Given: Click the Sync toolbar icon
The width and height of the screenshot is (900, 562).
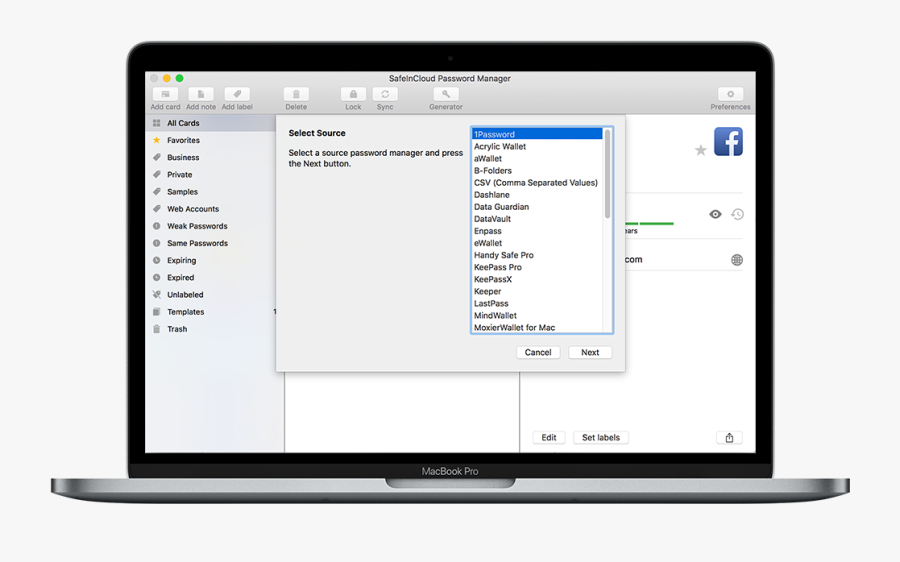Looking at the screenshot, I should 385,94.
